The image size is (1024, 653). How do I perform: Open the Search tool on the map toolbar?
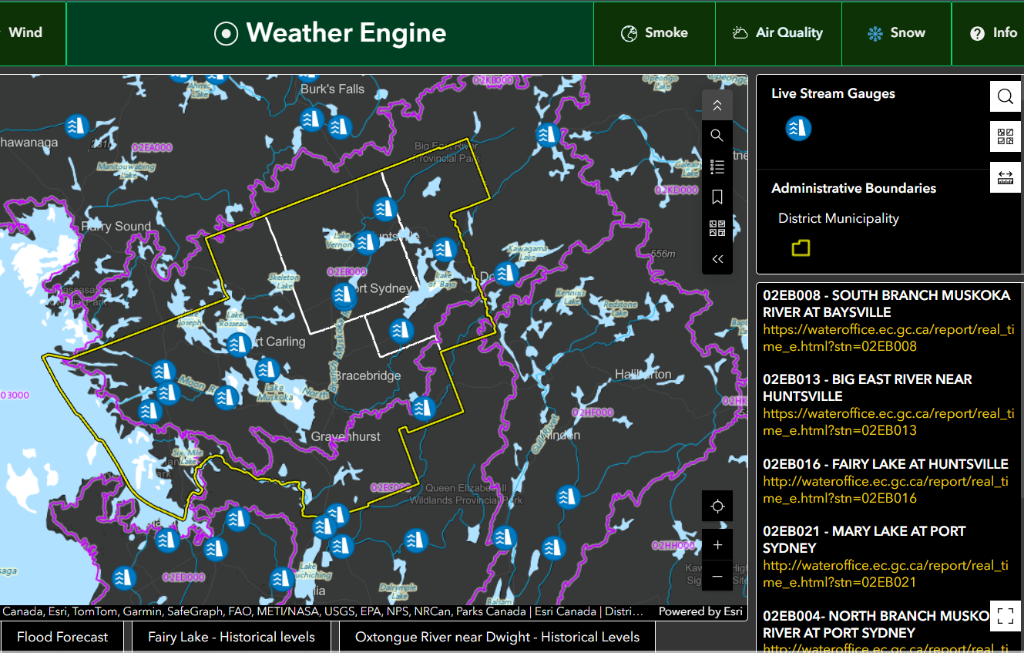717,135
